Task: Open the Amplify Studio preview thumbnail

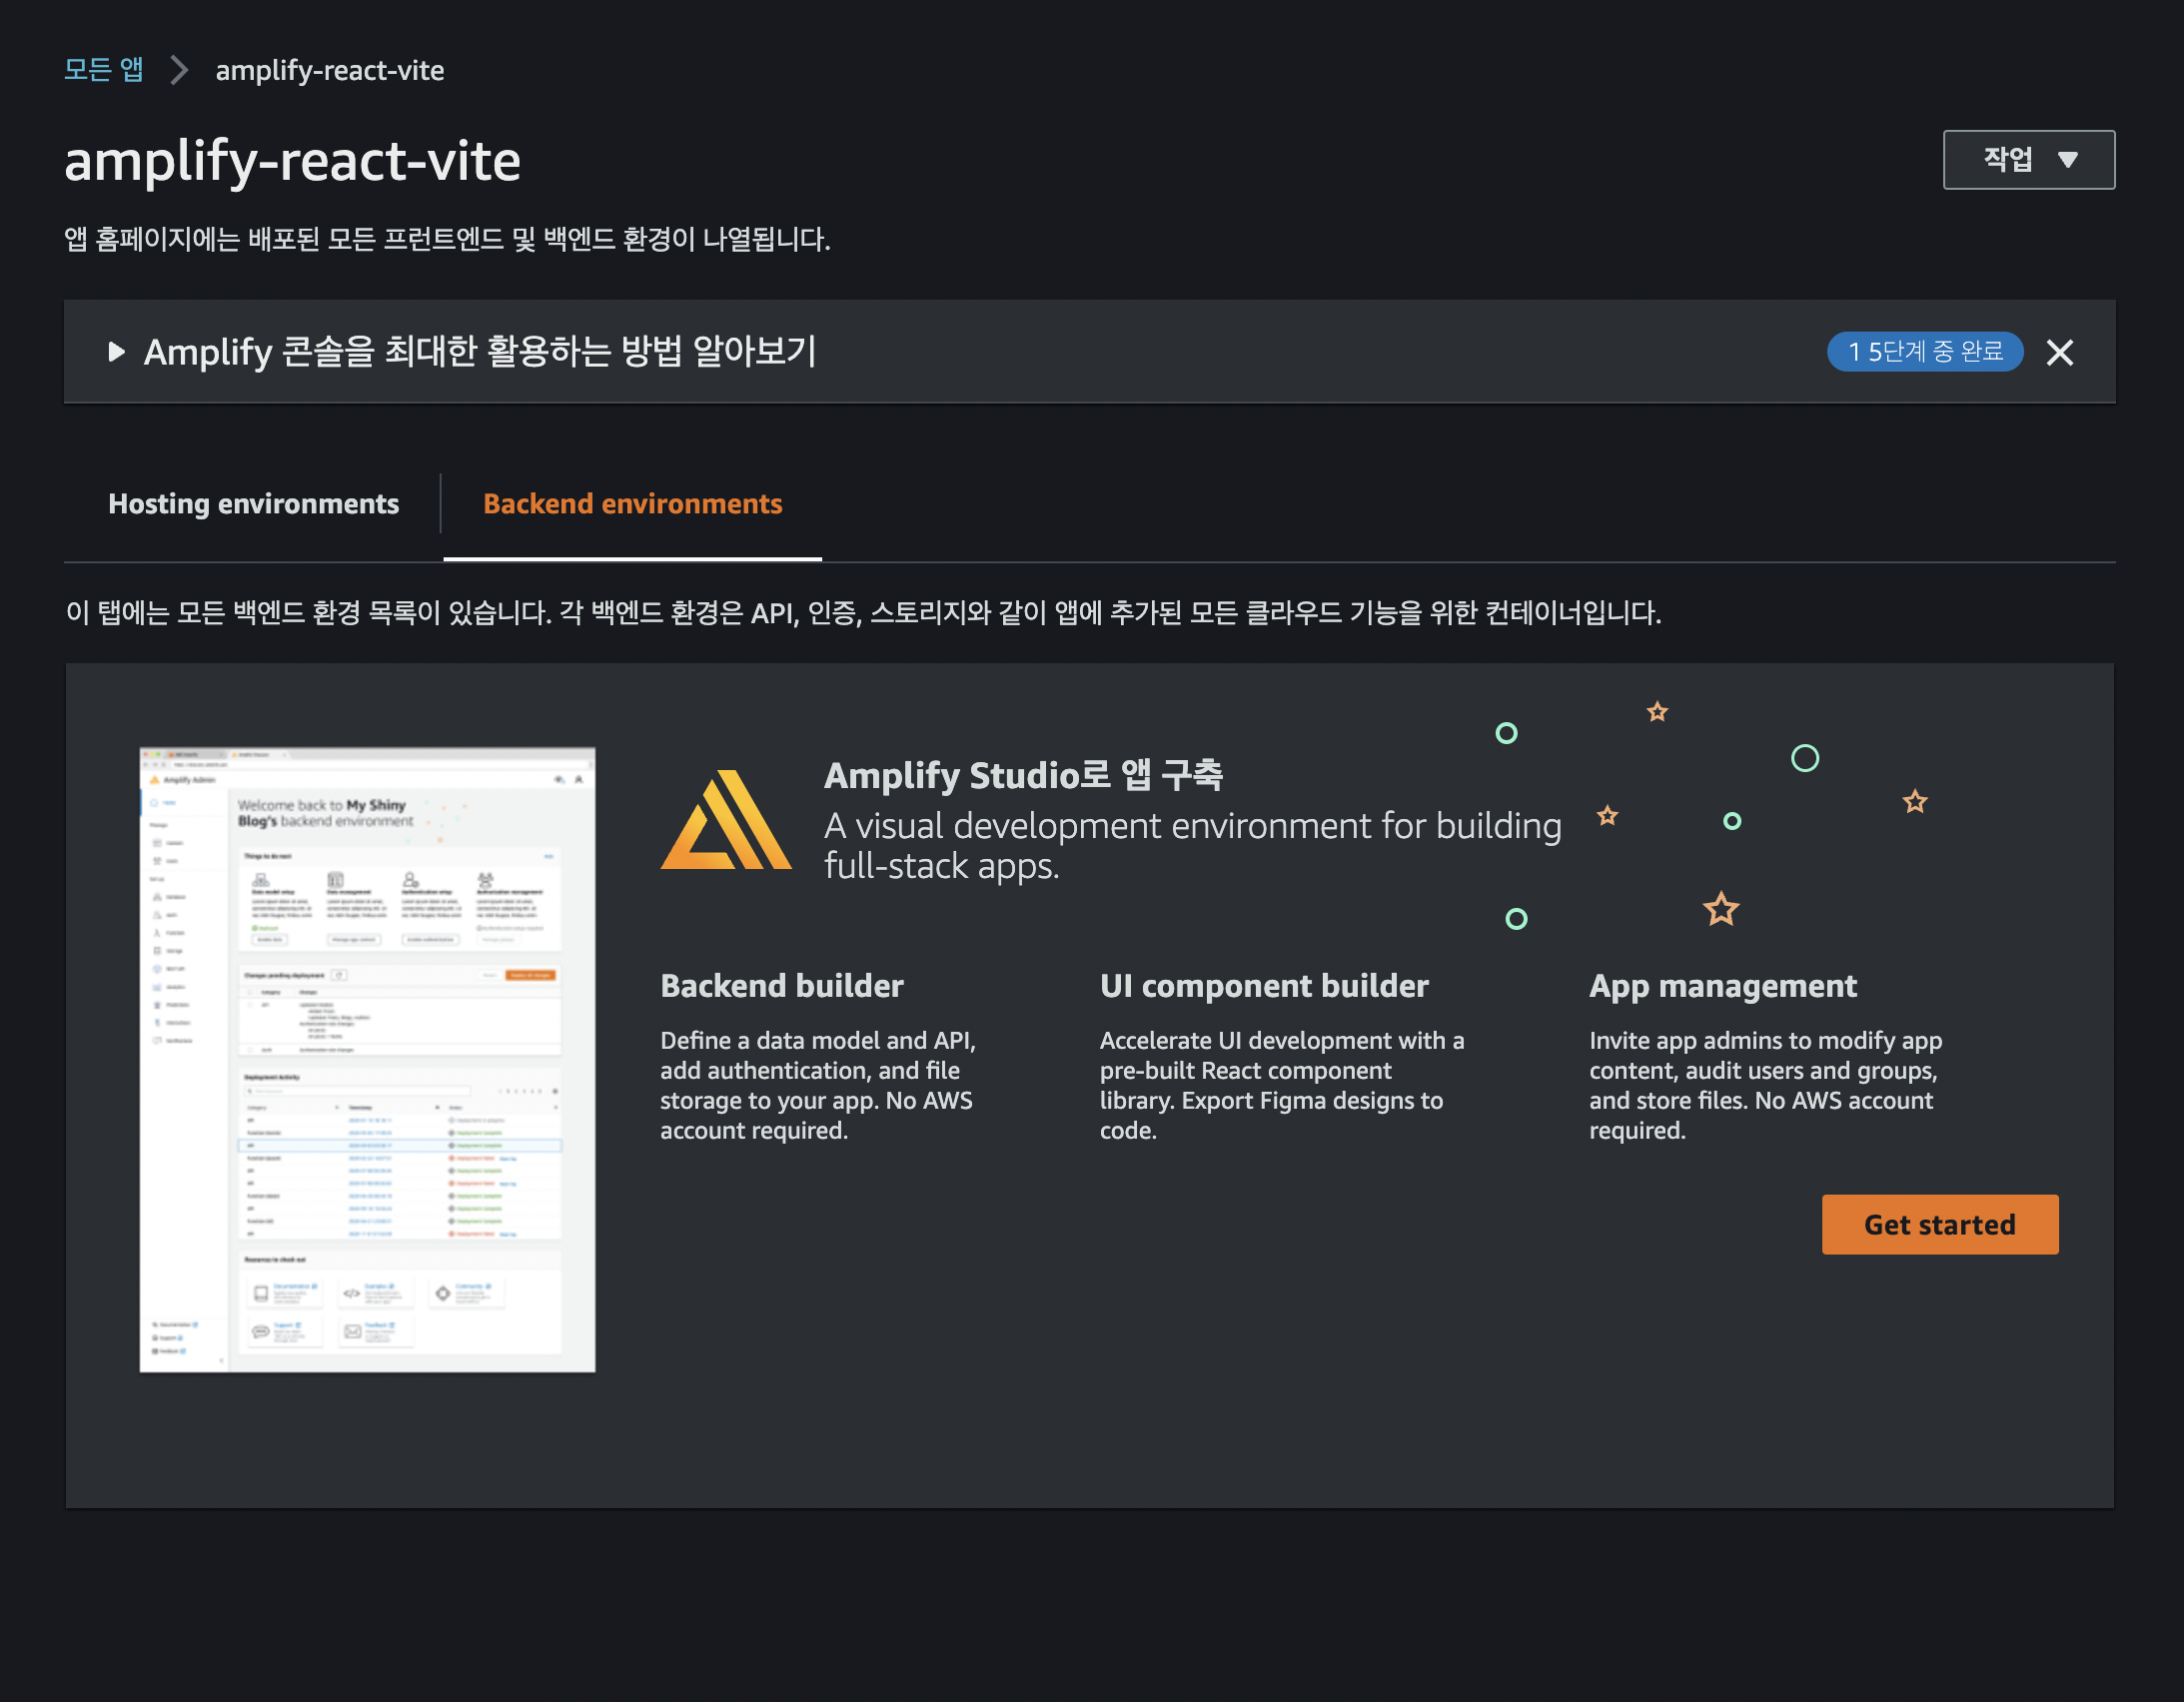Action: (367, 1059)
